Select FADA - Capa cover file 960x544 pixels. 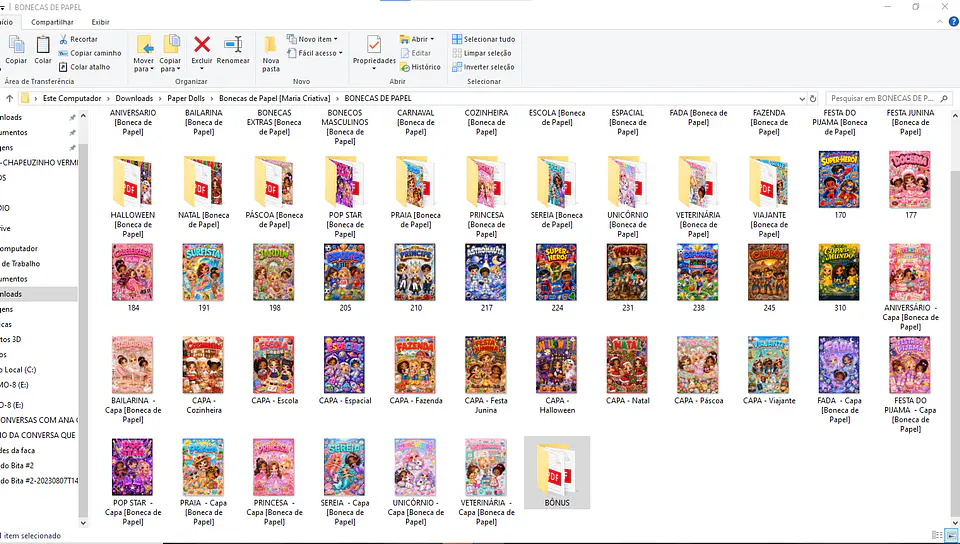click(x=839, y=380)
